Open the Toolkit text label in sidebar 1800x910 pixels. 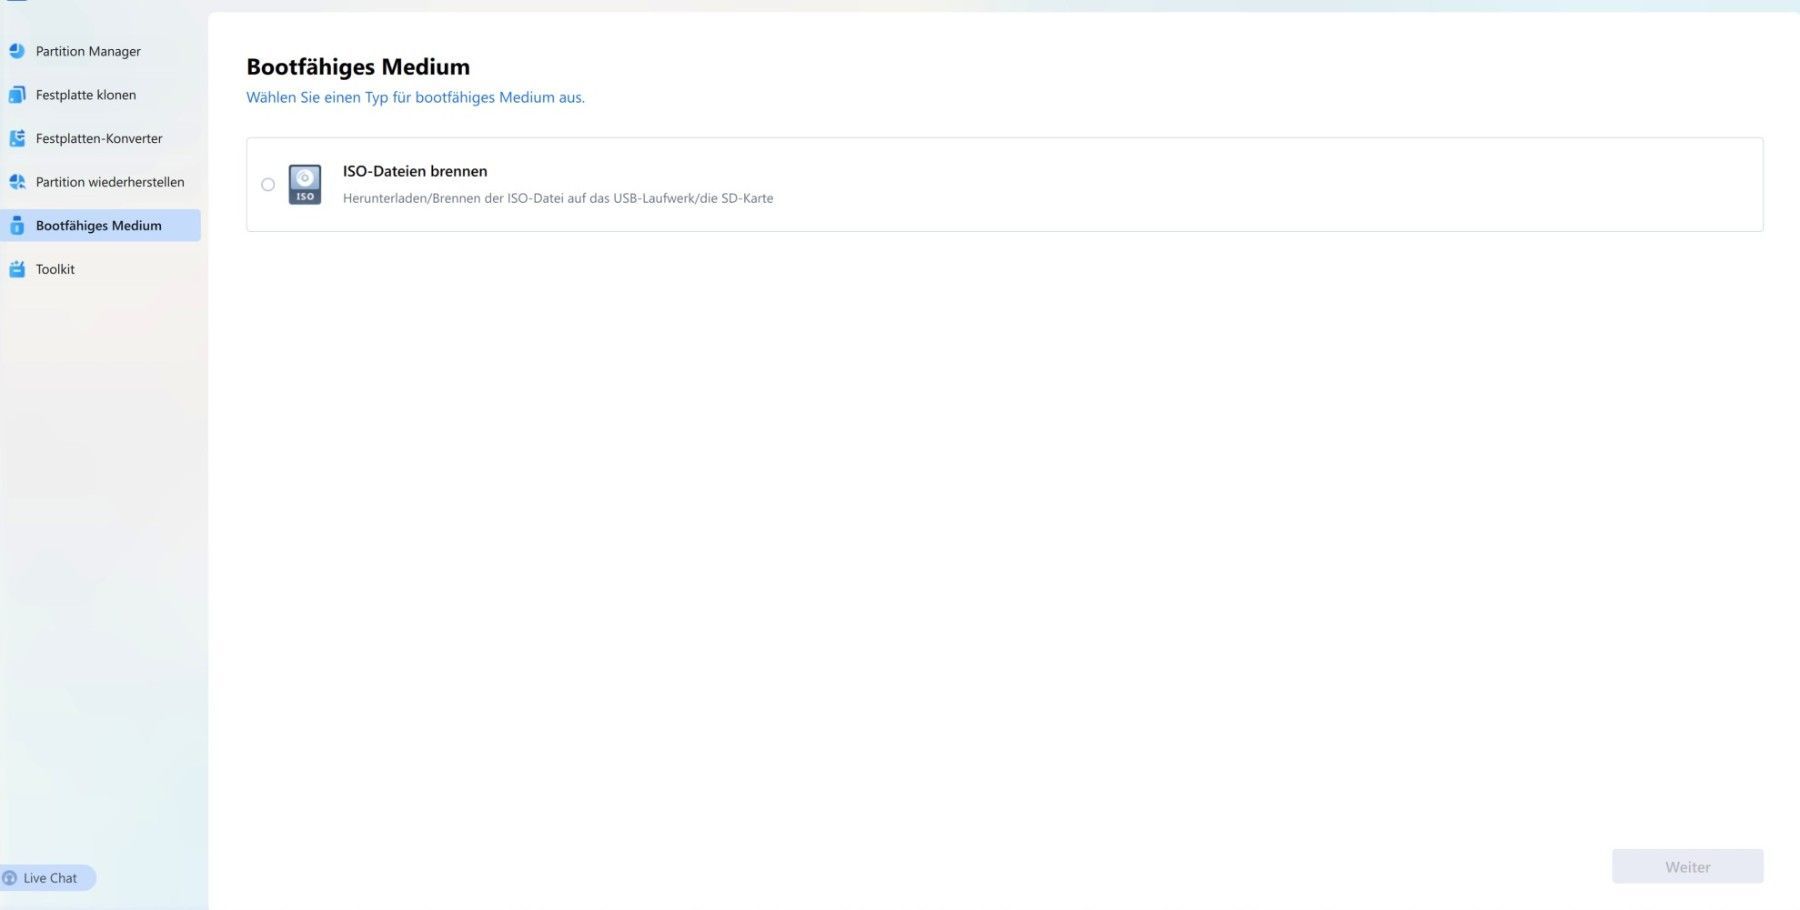point(55,269)
